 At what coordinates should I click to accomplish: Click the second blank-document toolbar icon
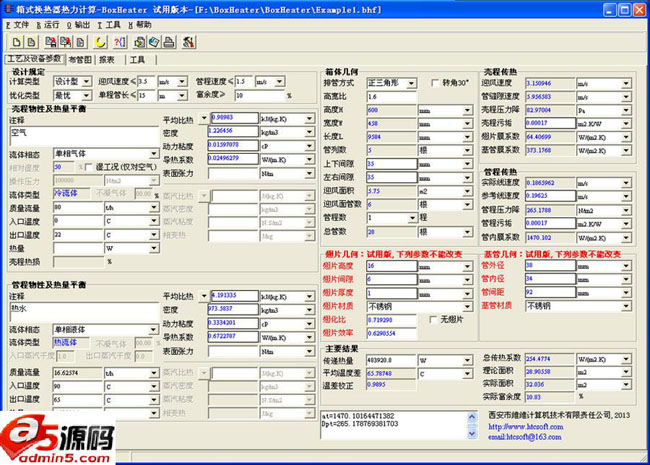pos(32,42)
